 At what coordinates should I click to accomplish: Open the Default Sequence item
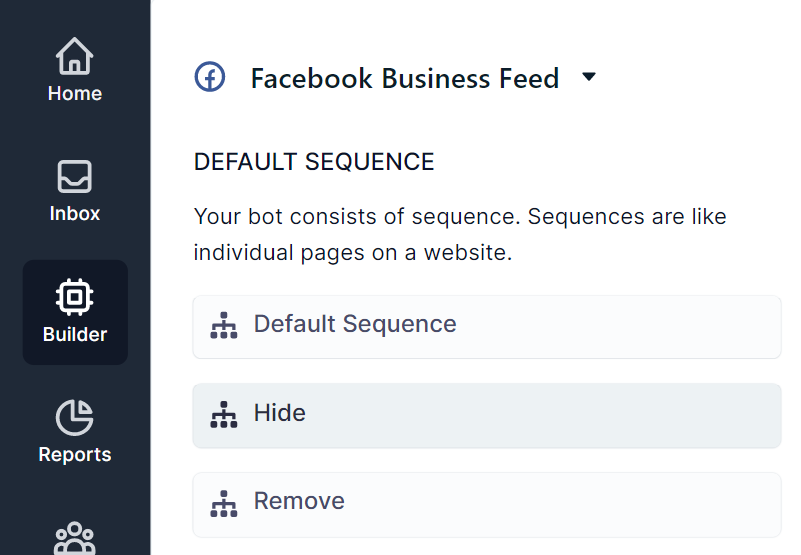(x=355, y=324)
